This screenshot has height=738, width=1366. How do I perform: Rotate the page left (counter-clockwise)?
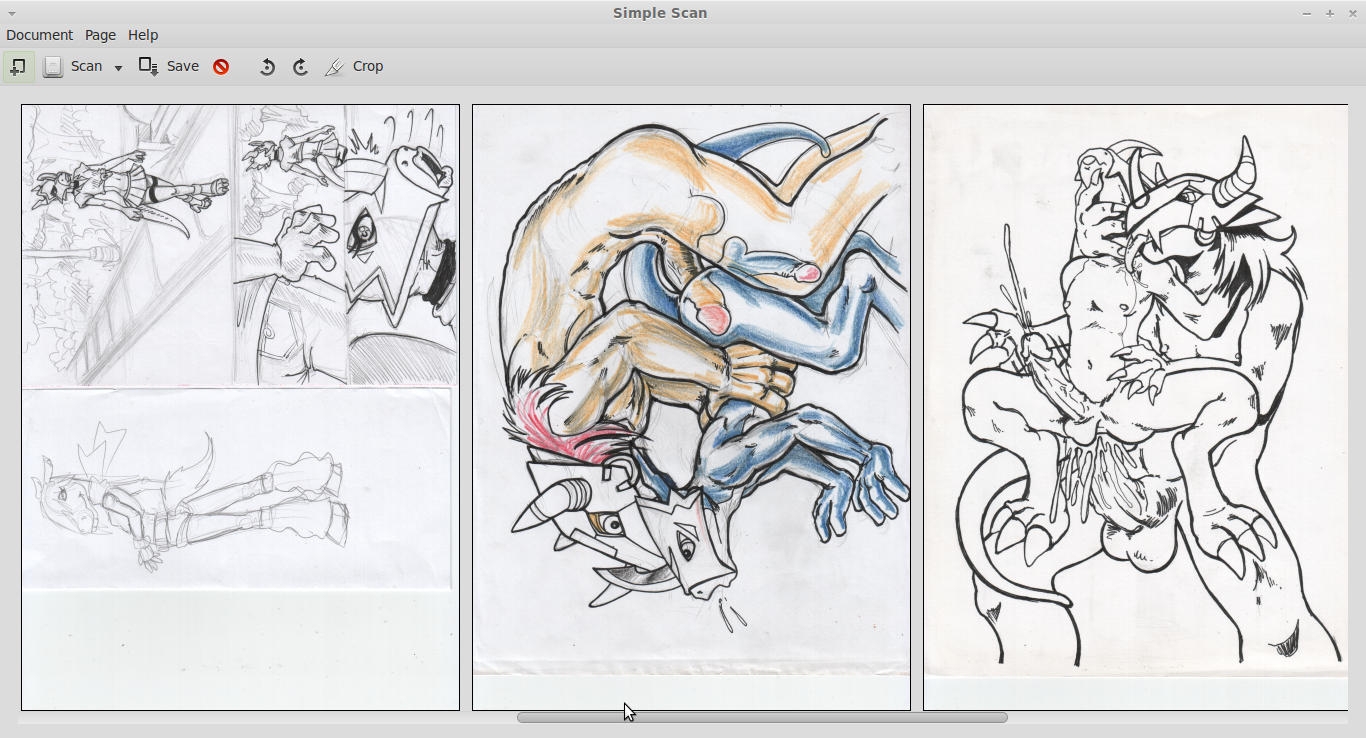click(x=267, y=67)
